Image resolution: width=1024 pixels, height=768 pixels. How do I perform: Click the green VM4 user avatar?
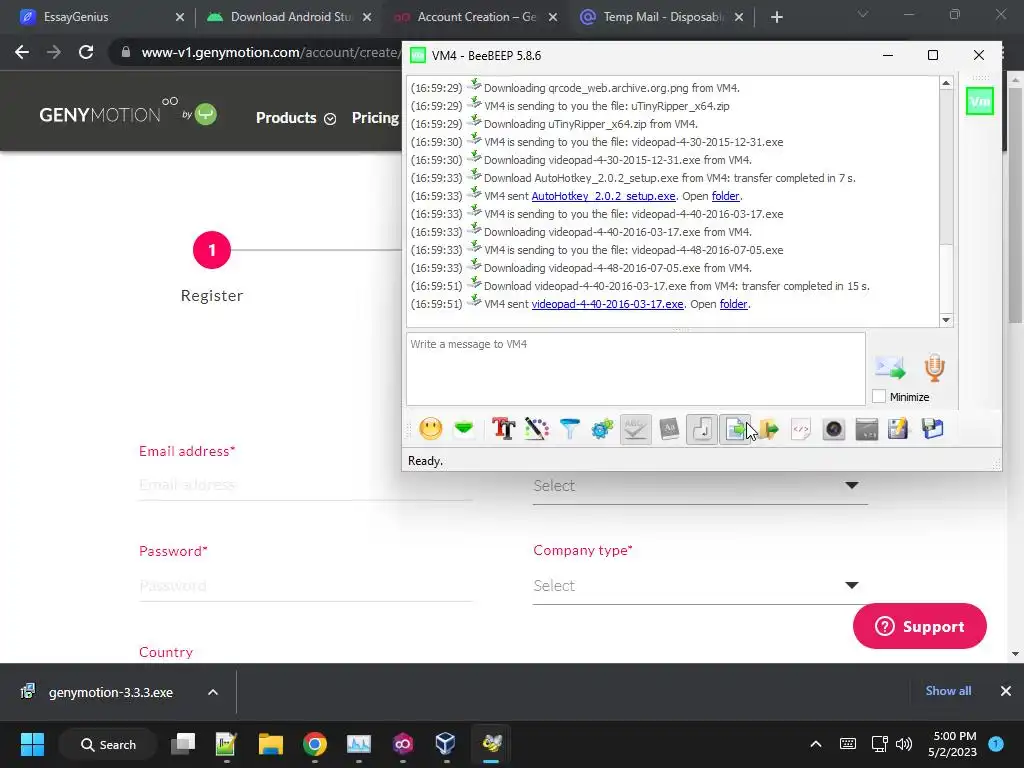[x=980, y=101]
